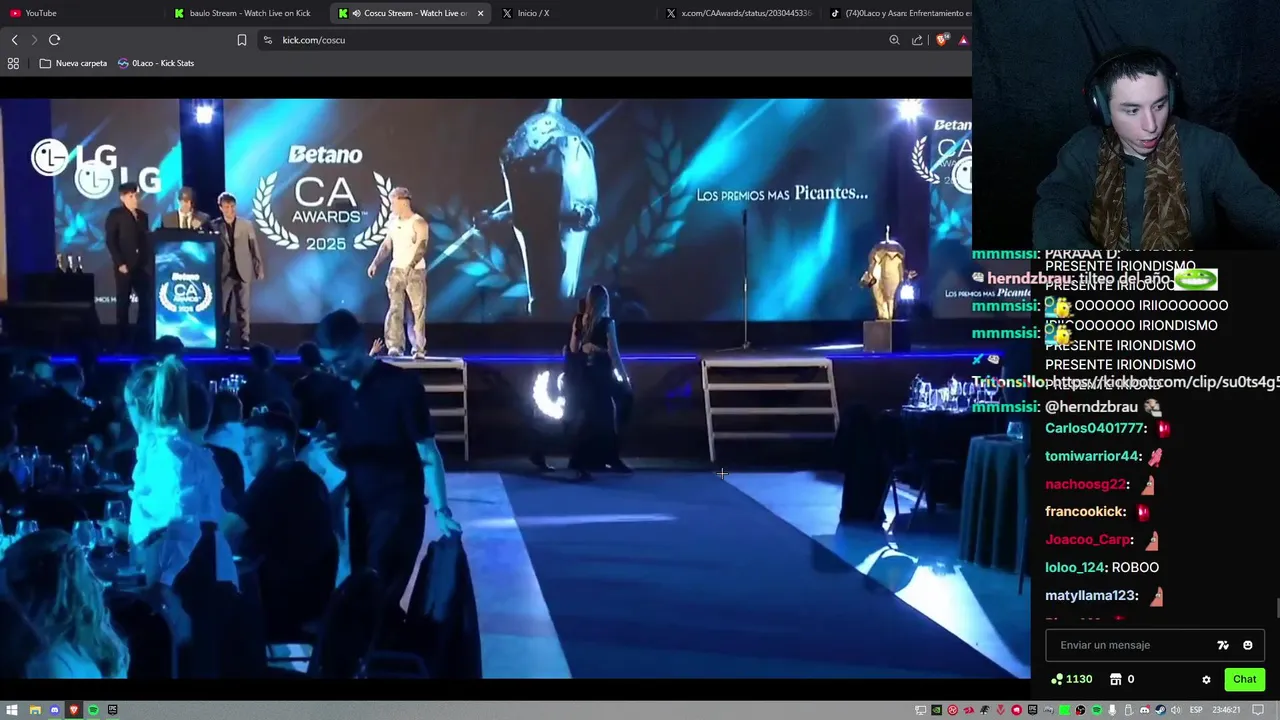The height and width of the screenshot is (720, 1280).
Task: Select user matyllama123 in chat
Action: coord(1090,595)
